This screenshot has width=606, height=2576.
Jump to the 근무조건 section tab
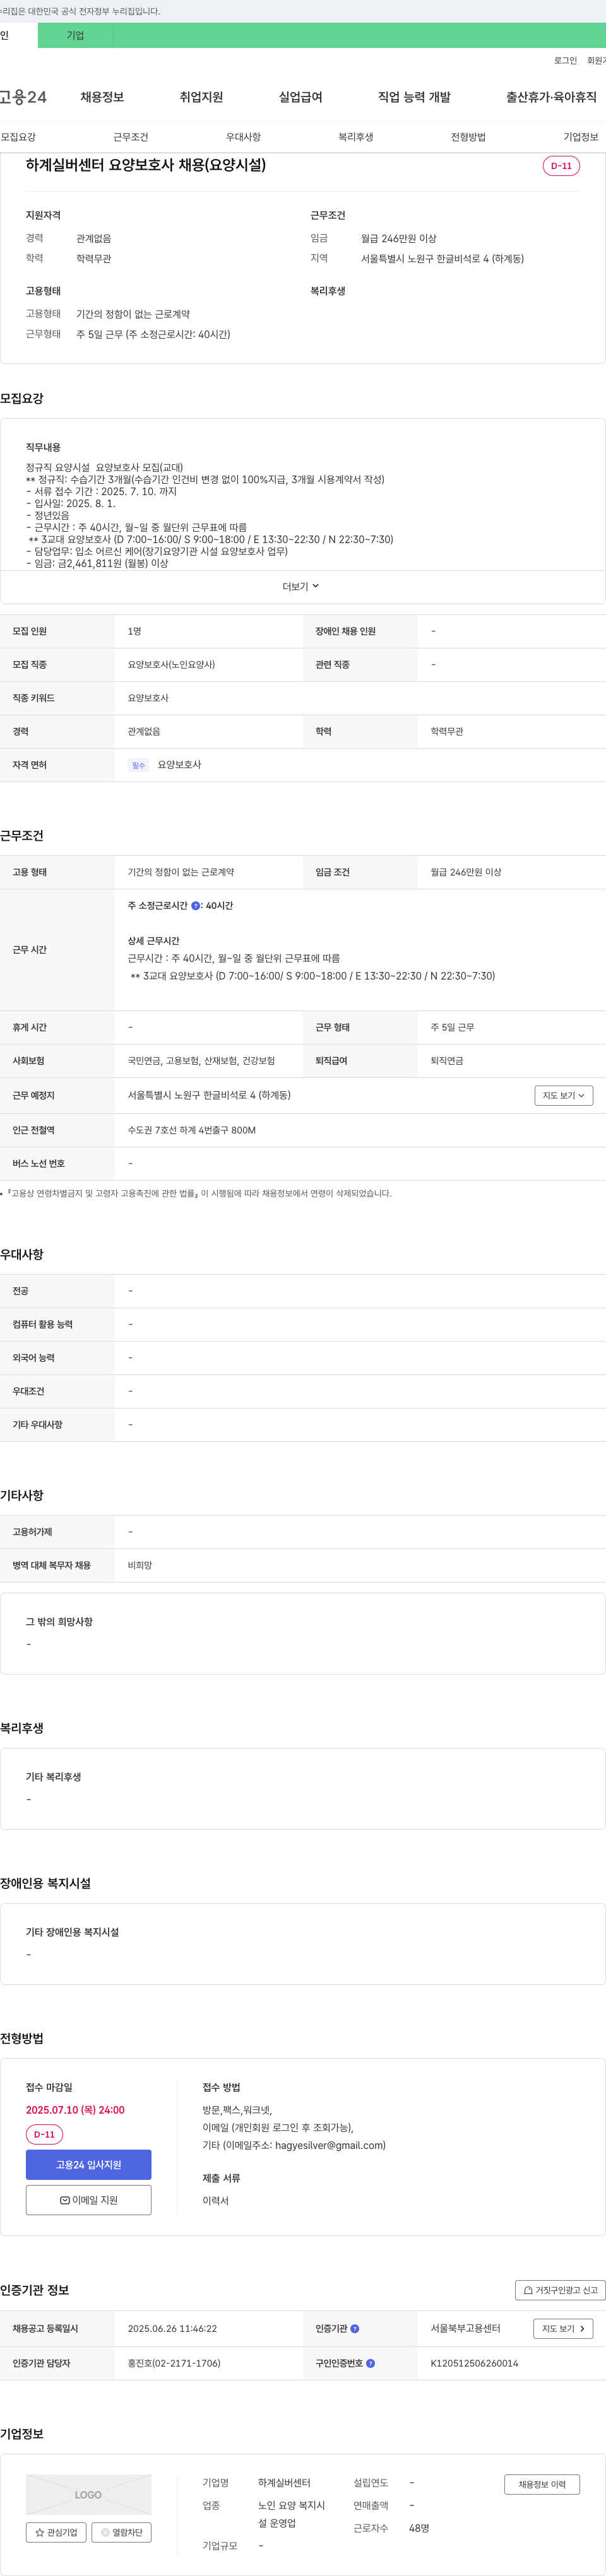click(x=130, y=137)
